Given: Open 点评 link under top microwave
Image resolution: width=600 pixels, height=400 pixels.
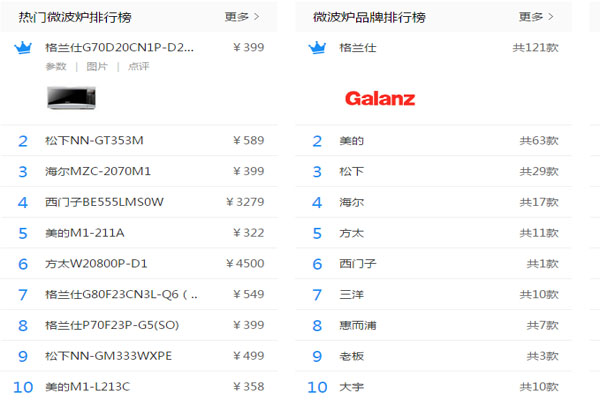Looking at the screenshot, I should pyautogui.click(x=139, y=67).
